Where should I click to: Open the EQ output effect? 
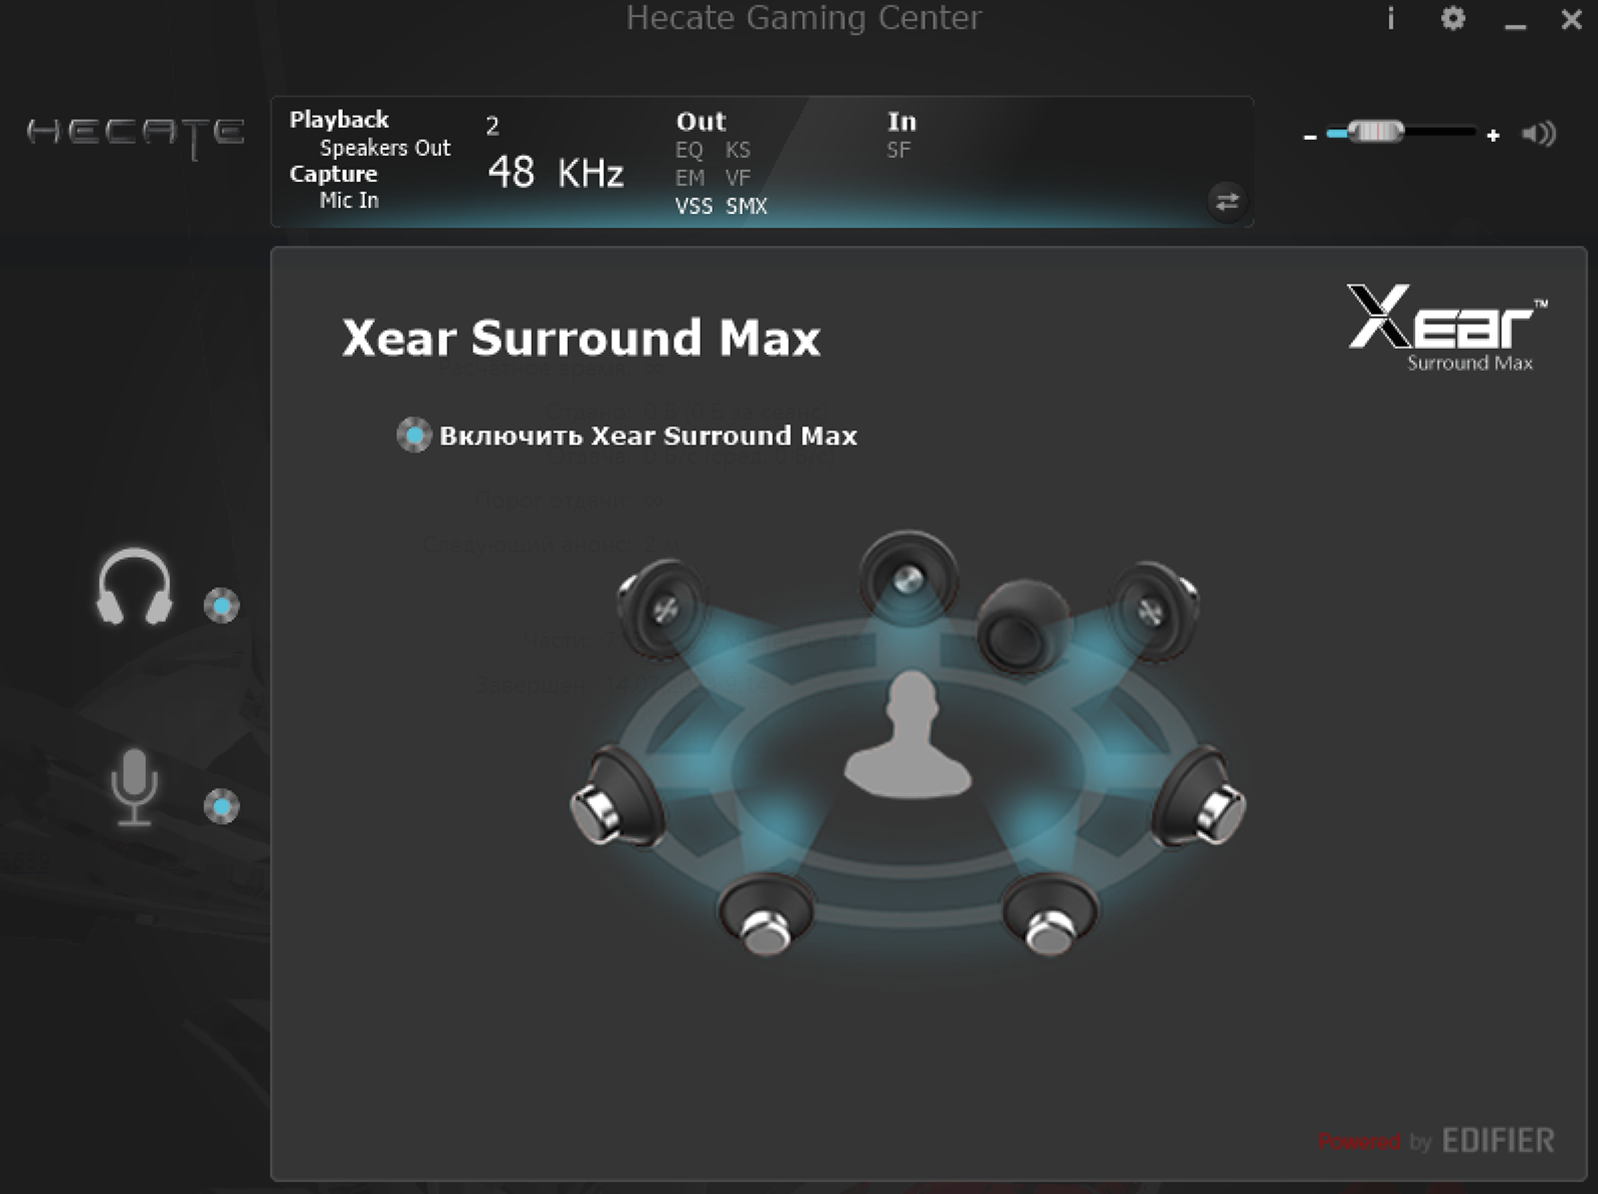tap(689, 150)
